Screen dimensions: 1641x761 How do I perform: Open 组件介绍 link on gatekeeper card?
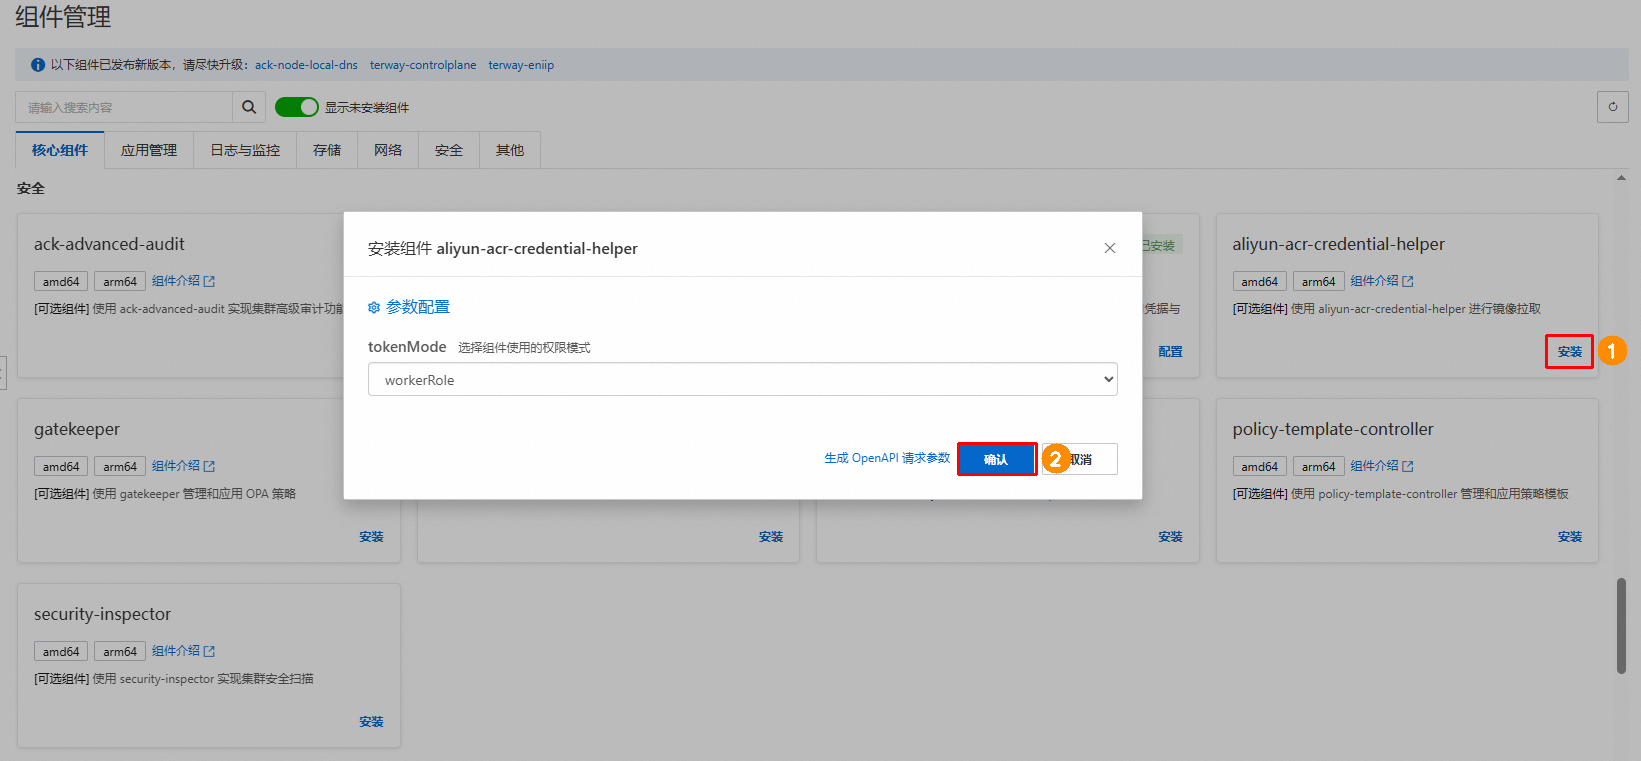point(176,466)
